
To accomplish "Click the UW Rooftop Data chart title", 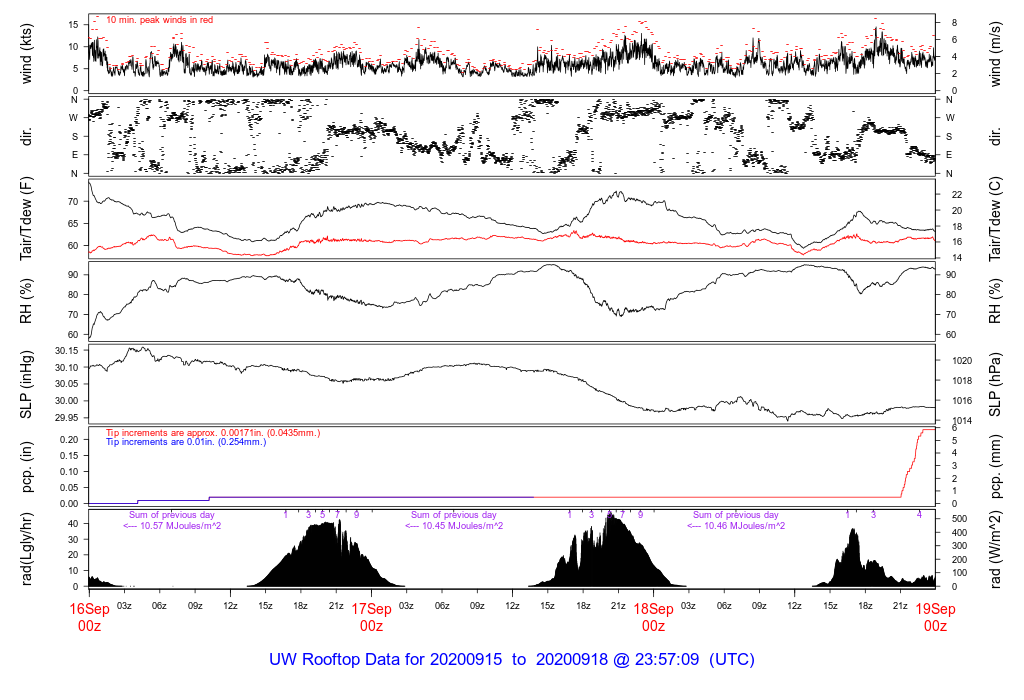I will pos(511,660).
